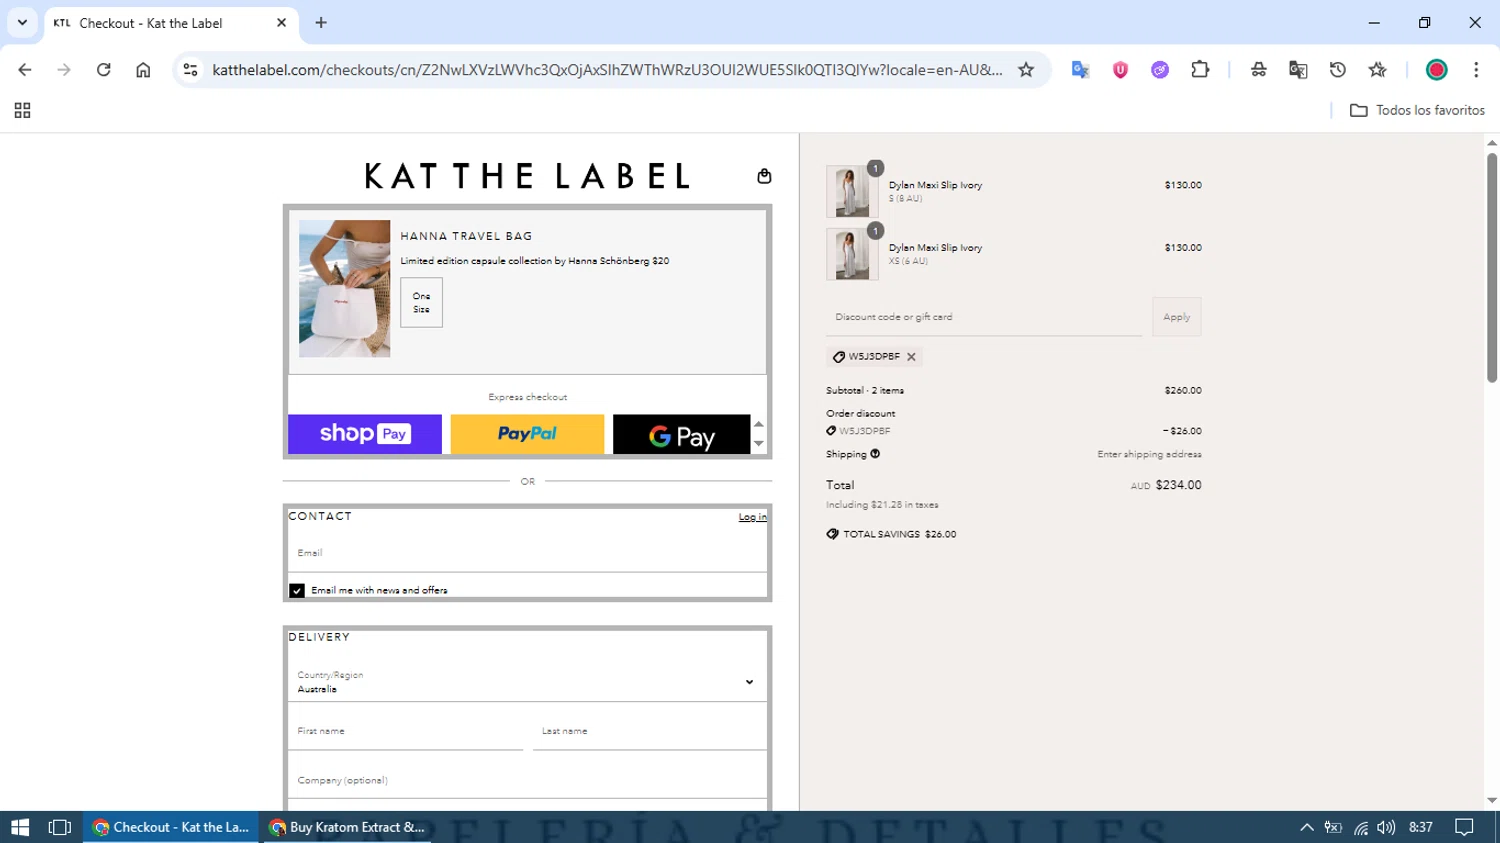
Task: Close the Checkout - Kat the Label tab
Action: point(281,23)
